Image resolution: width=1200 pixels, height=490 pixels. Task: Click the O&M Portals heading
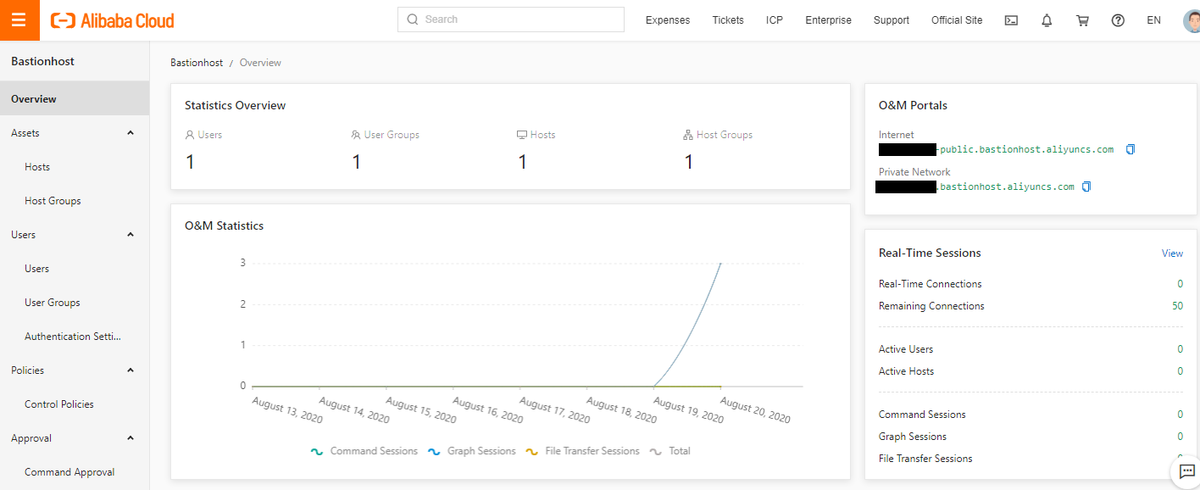pos(913,105)
